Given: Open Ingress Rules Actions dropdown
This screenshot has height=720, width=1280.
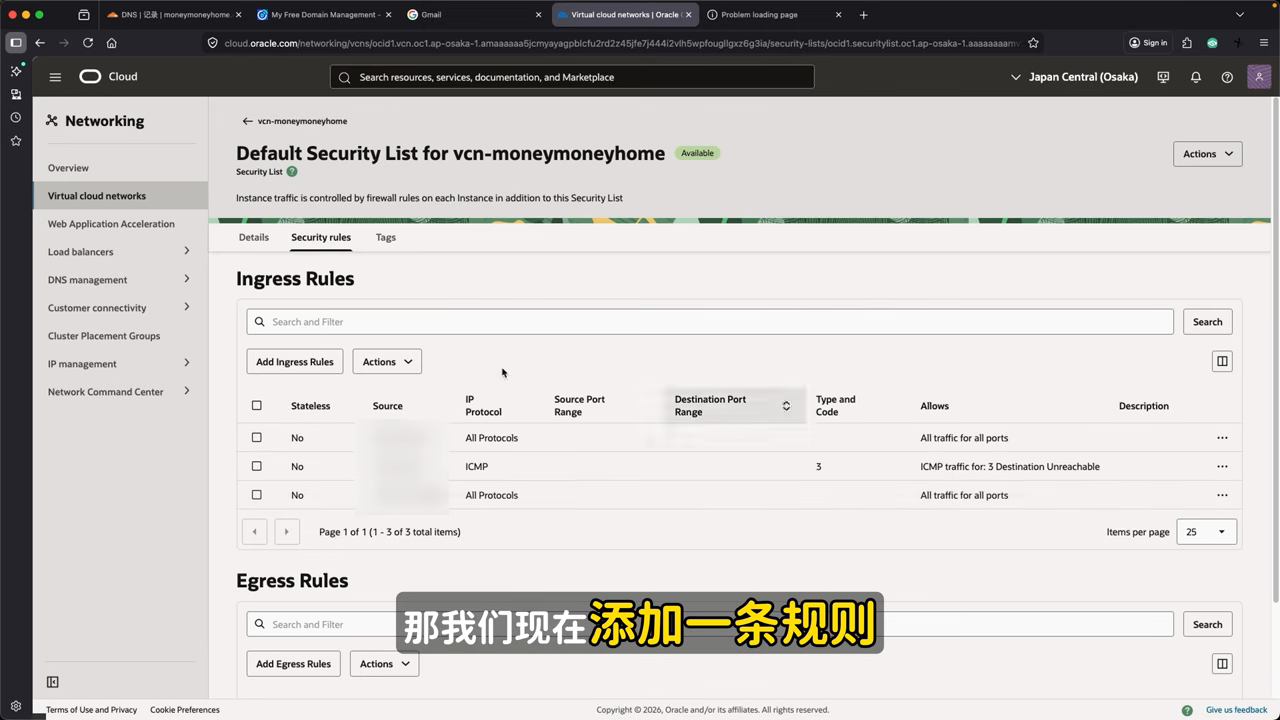Looking at the screenshot, I should coord(387,362).
